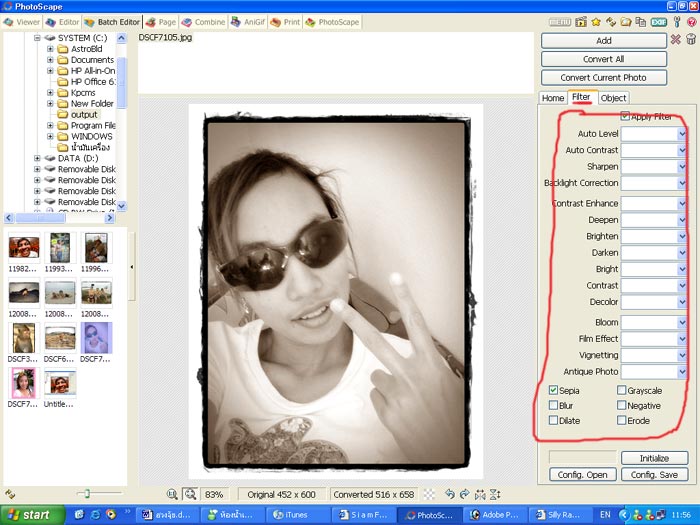This screenshot has width=700, height=525.
Task: Click the flip horizontal icon
Action: (x=480, y=494)
